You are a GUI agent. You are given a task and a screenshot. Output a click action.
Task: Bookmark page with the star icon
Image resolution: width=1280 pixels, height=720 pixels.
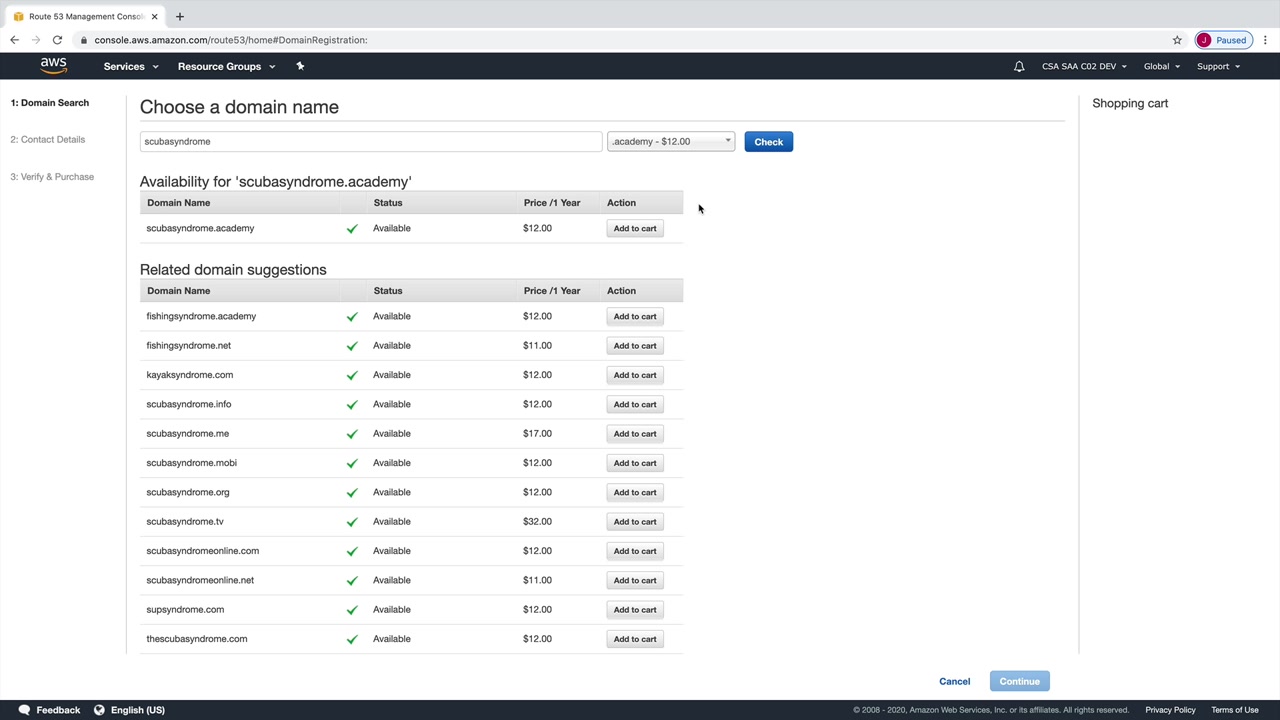(x=1177, y=40)
